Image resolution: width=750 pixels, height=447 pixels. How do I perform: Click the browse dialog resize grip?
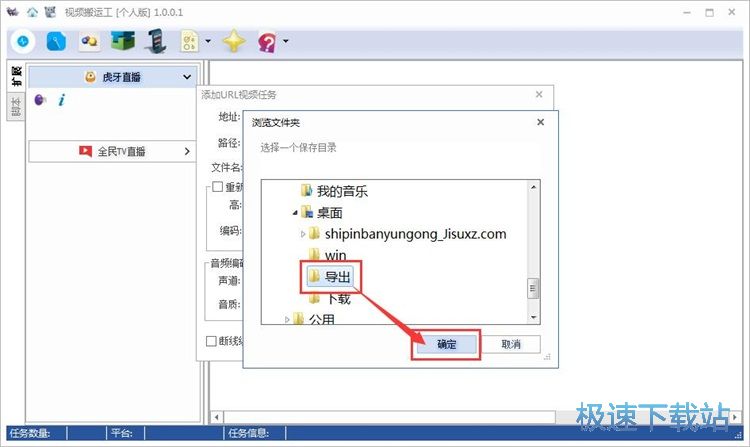coord(548,357)
